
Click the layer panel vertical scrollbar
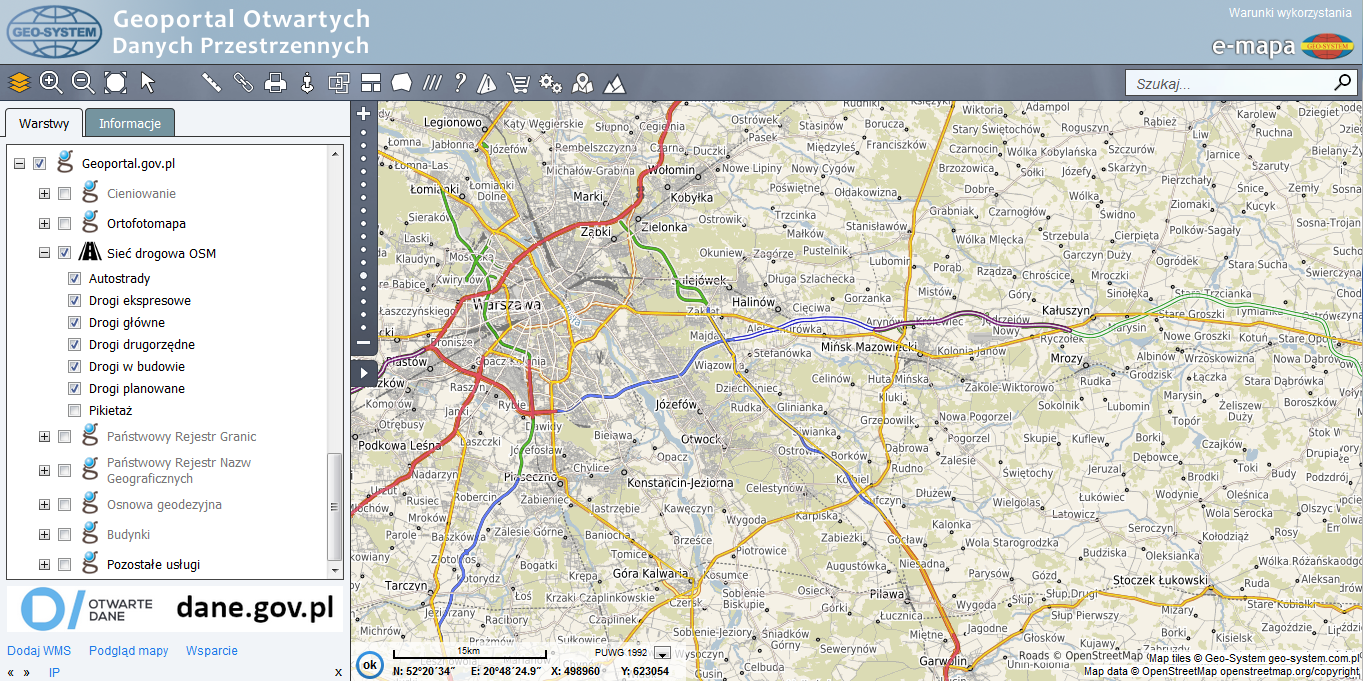click(335, 505)
